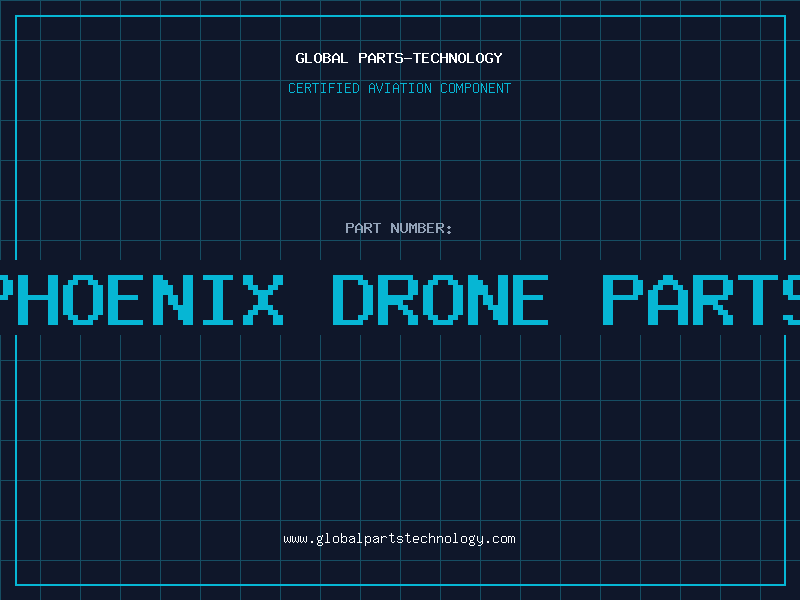Image resolution: width=800 pixels, height=600 pixels.
Task: Select the word DRONE in the banner
Action: click(440, 300)
